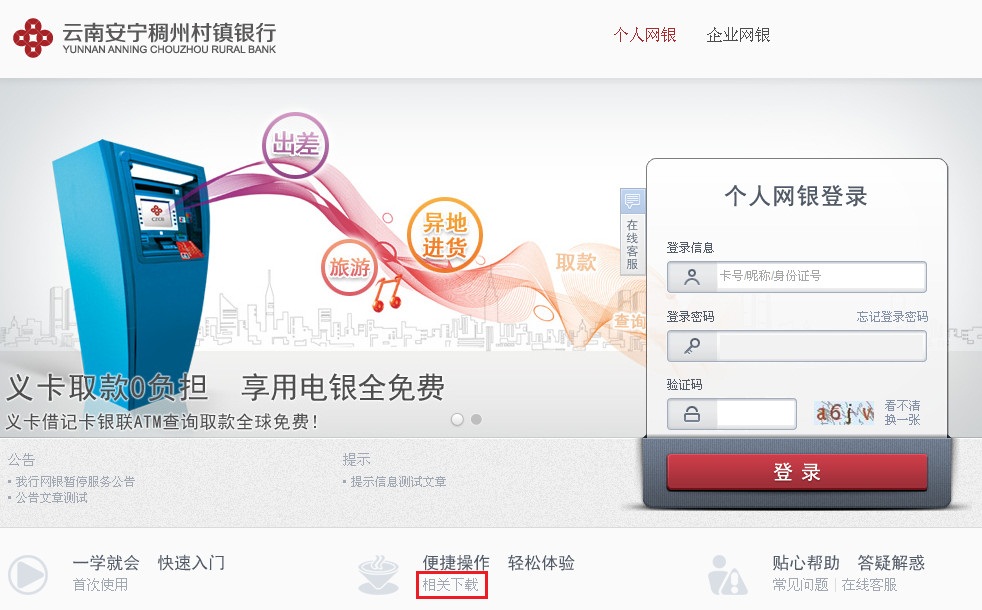982x610 pixels.
Task: Select the second banner carousel dot
Action: [x=477, y=420]
